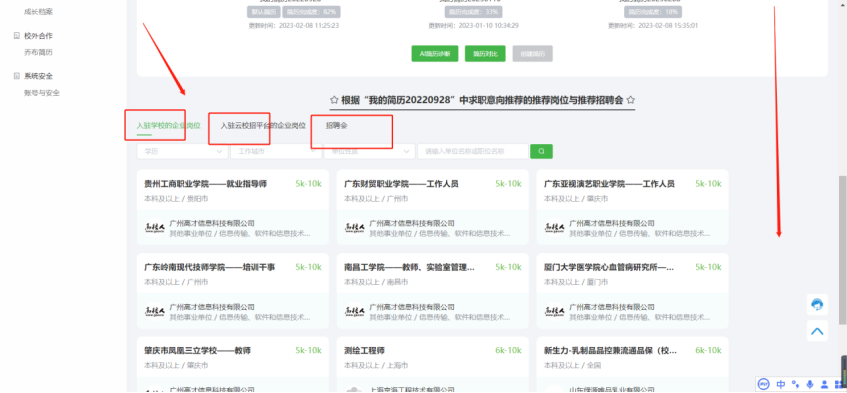The image size is (847, 393).
Task: Switch to 入驻云校招平台的企业岗位 tab
Action: click(263, 125)
